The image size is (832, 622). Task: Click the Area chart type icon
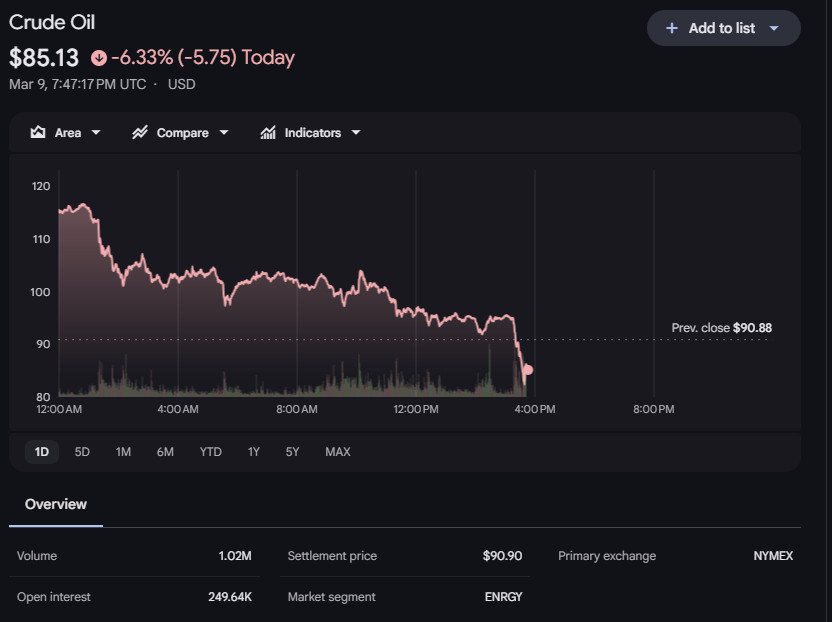click(38, 133)
